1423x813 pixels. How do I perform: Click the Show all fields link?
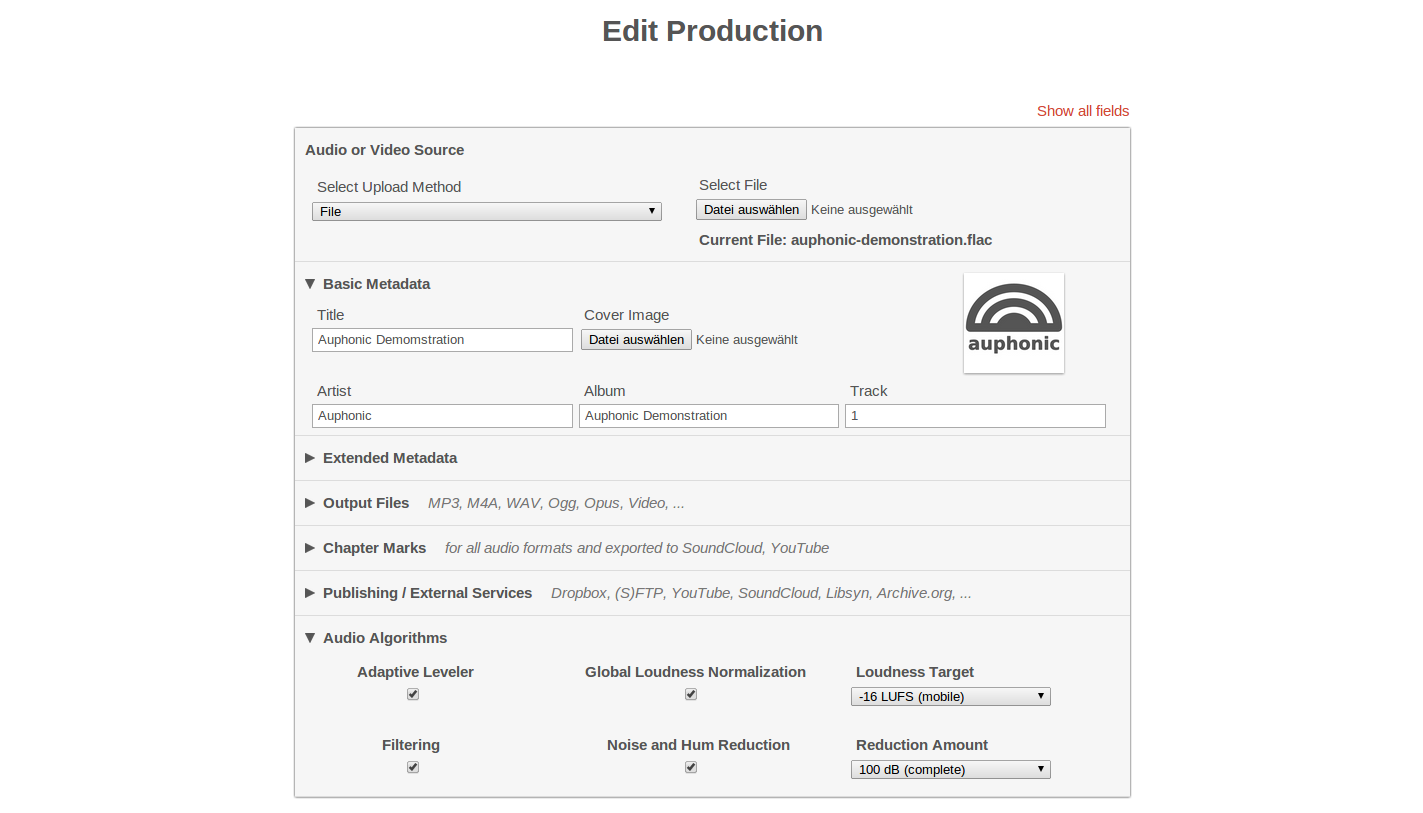pos(1083,111)
